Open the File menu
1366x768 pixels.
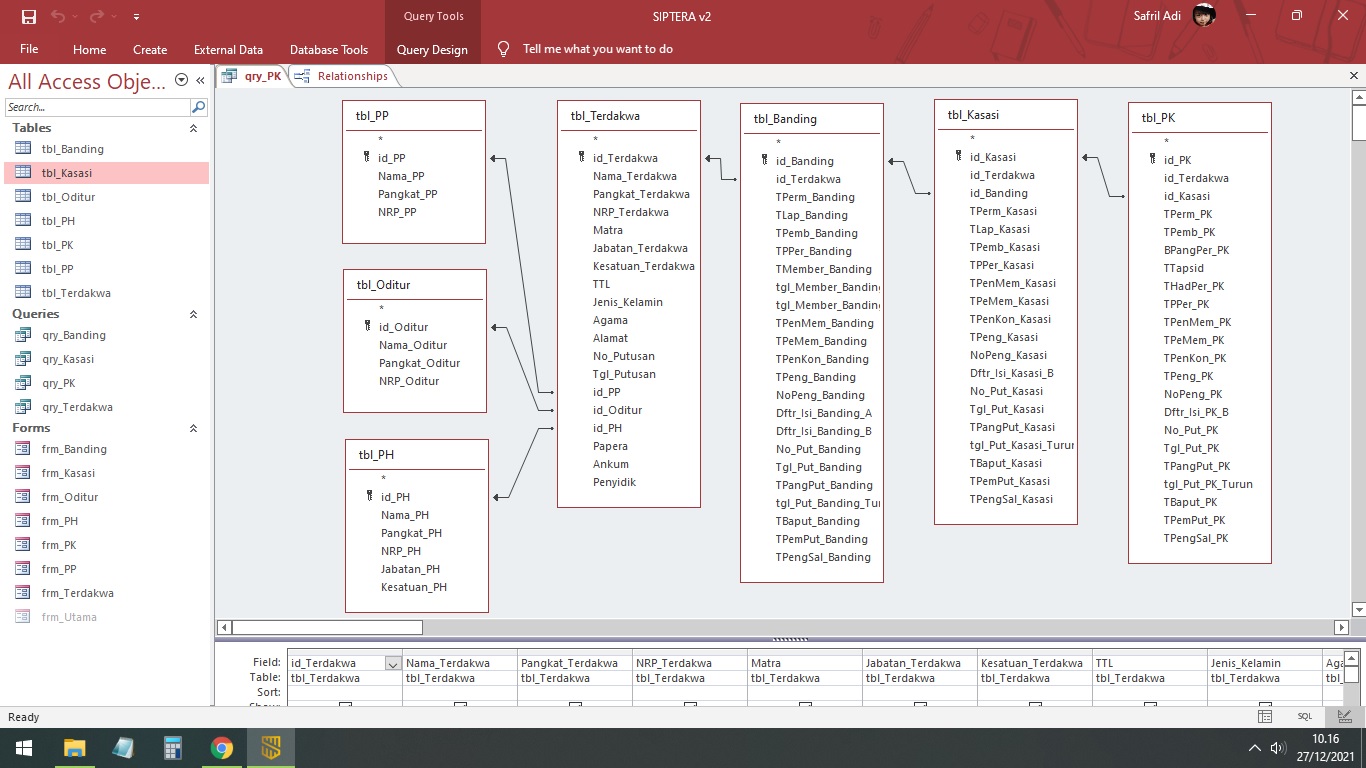pyautogui.click(x=29, y=49)
